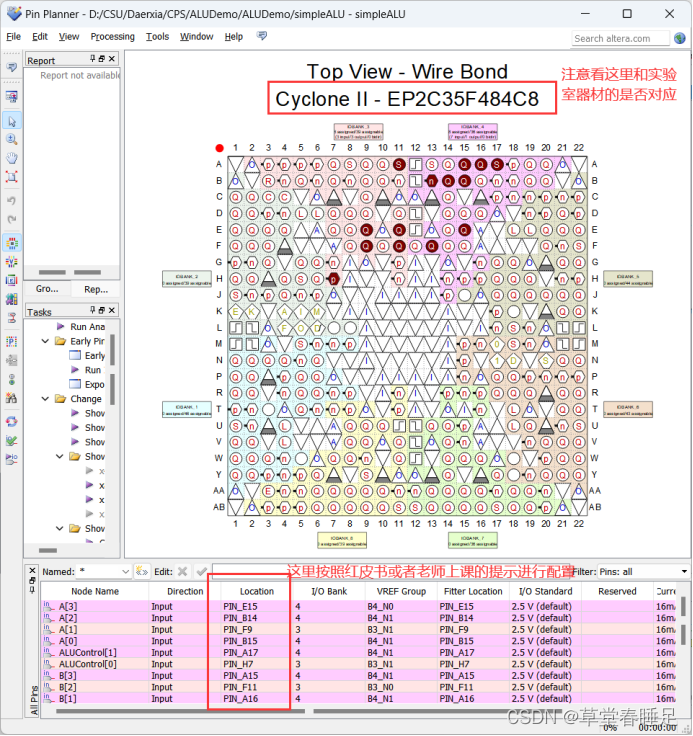Image resolution: width=693 pixels, height=736 pixels.
Task: Click the undo arrow in the left toolbar
Action: coord(12,200)
